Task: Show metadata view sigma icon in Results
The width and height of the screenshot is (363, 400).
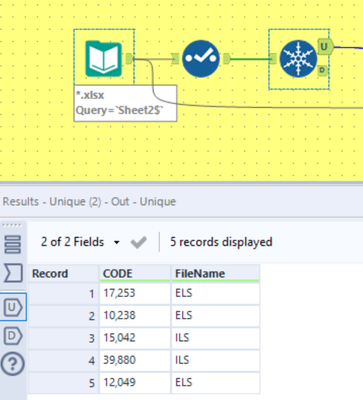Action: pos(13,273)
